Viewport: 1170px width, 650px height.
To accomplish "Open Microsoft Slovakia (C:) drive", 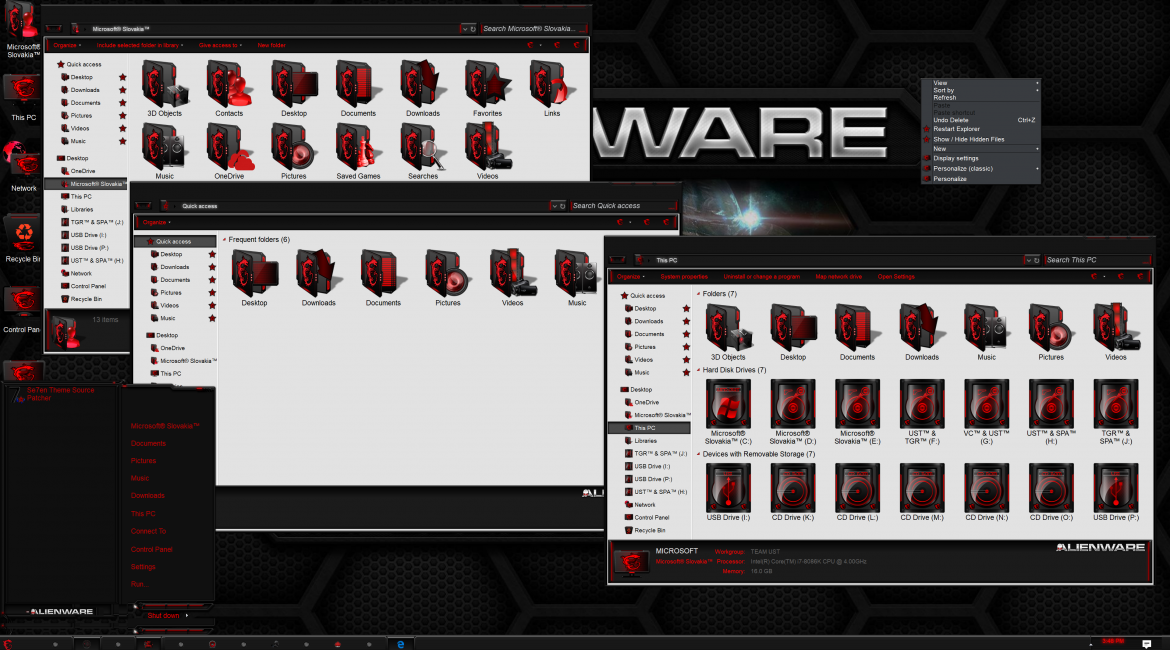I will pyautogui.click(x=728, y=412).
